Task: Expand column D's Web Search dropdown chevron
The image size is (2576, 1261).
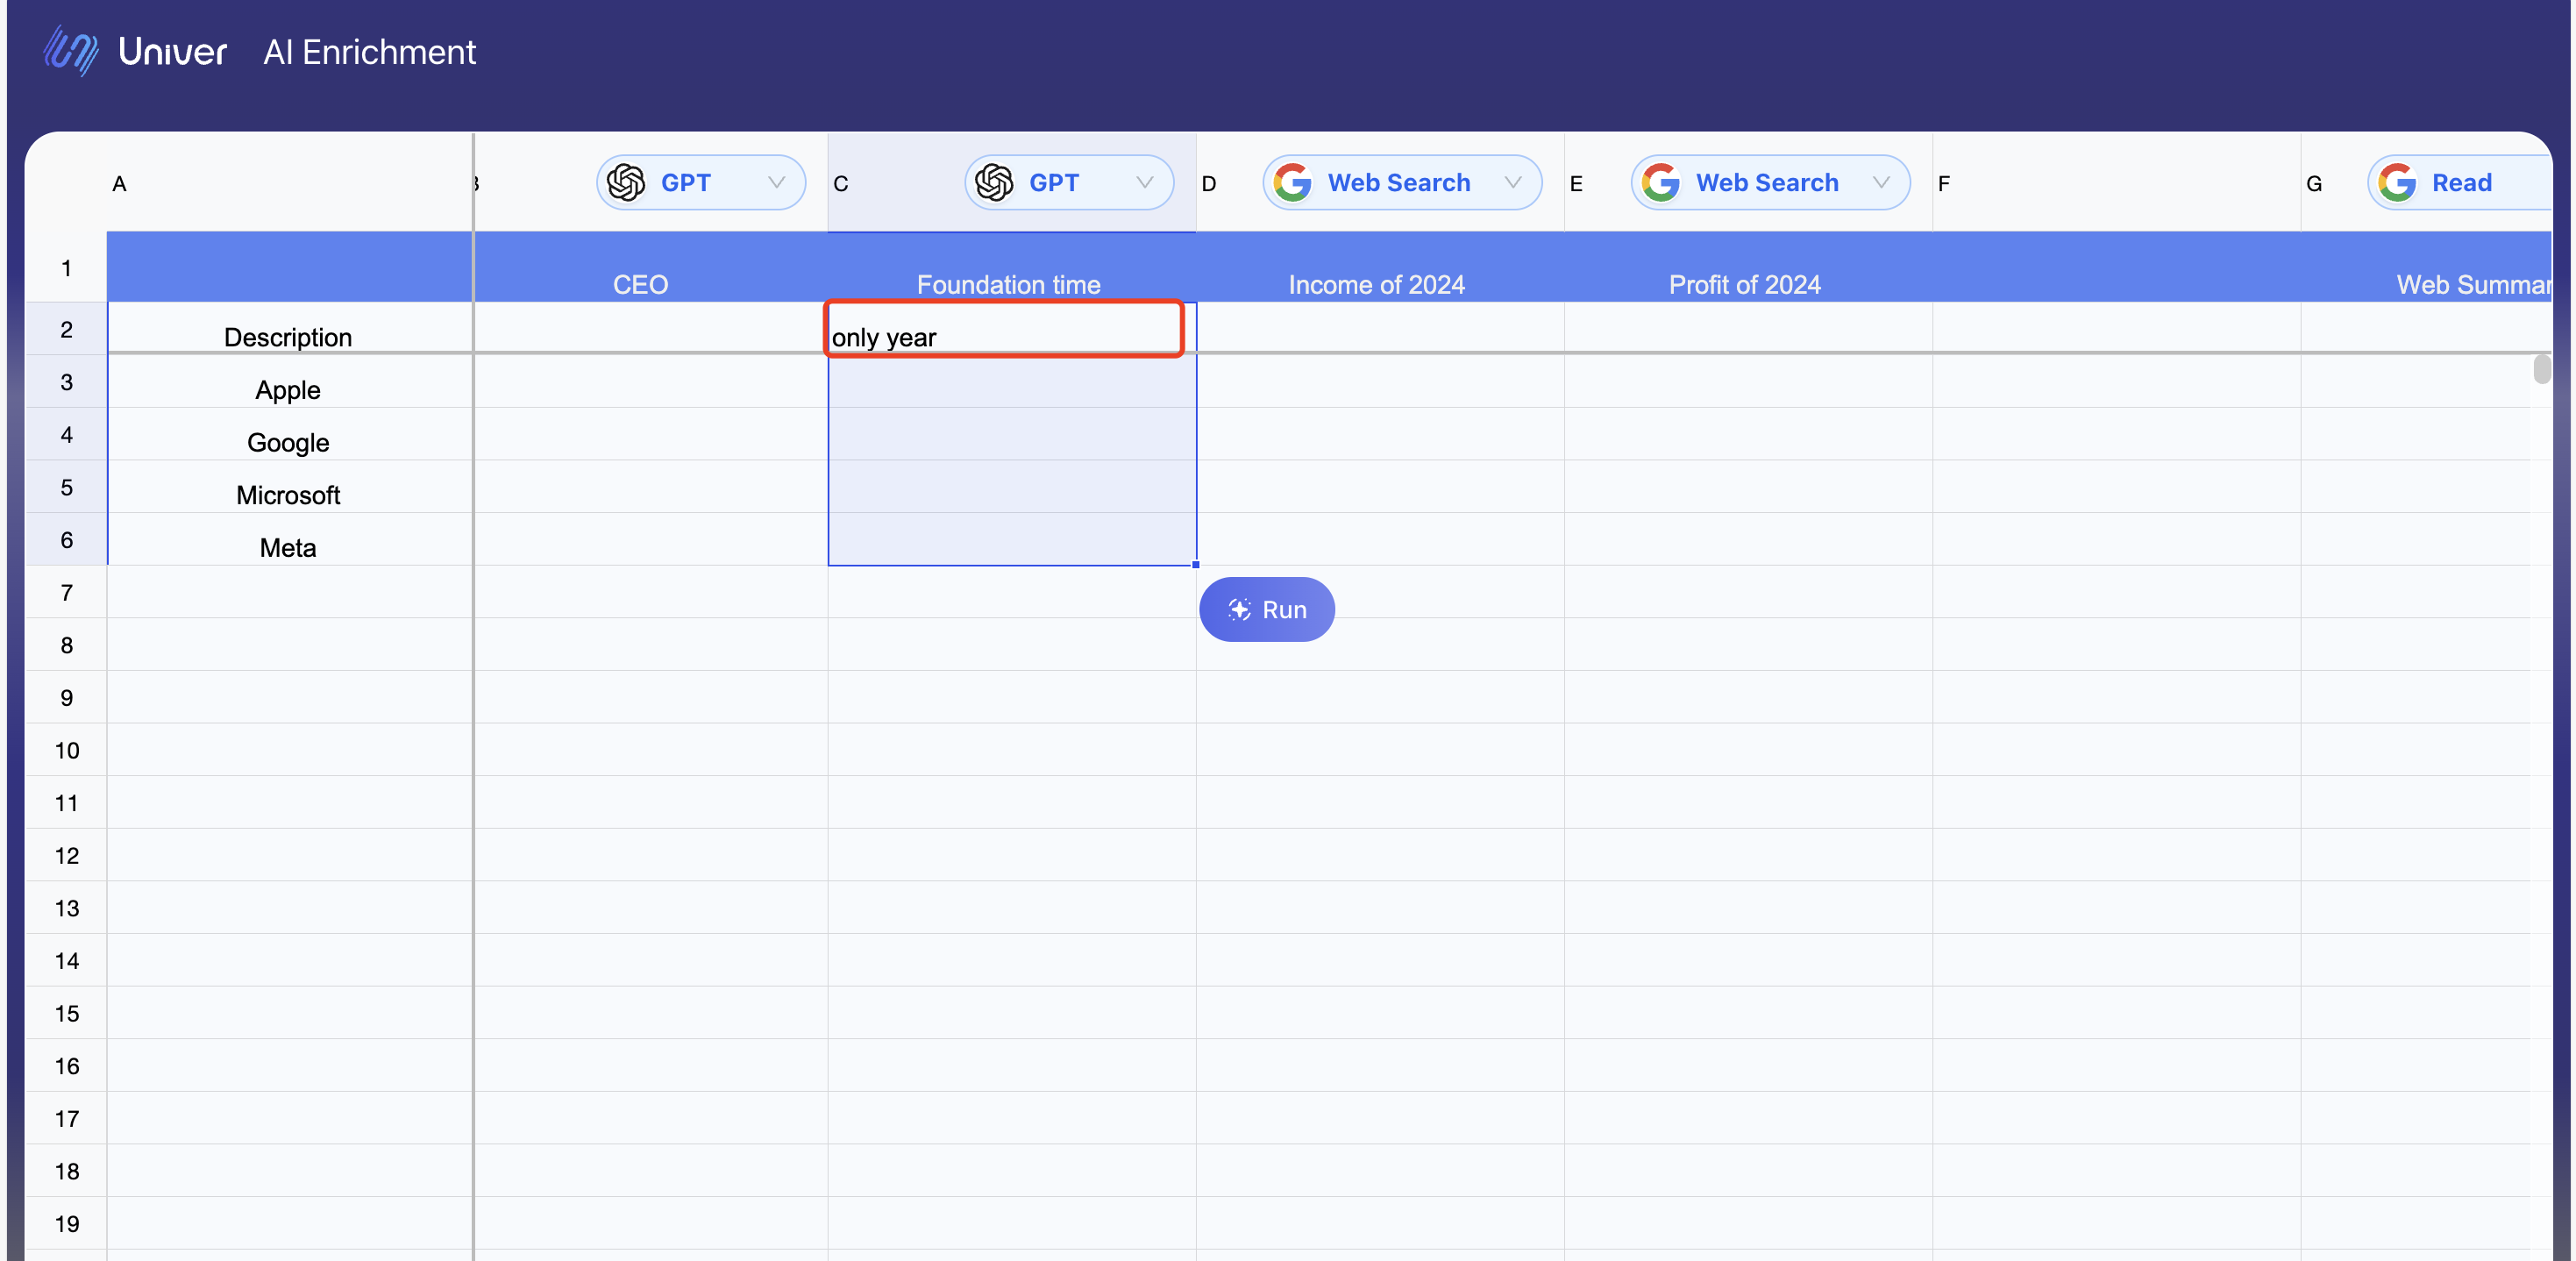Action: point(1513,183)
